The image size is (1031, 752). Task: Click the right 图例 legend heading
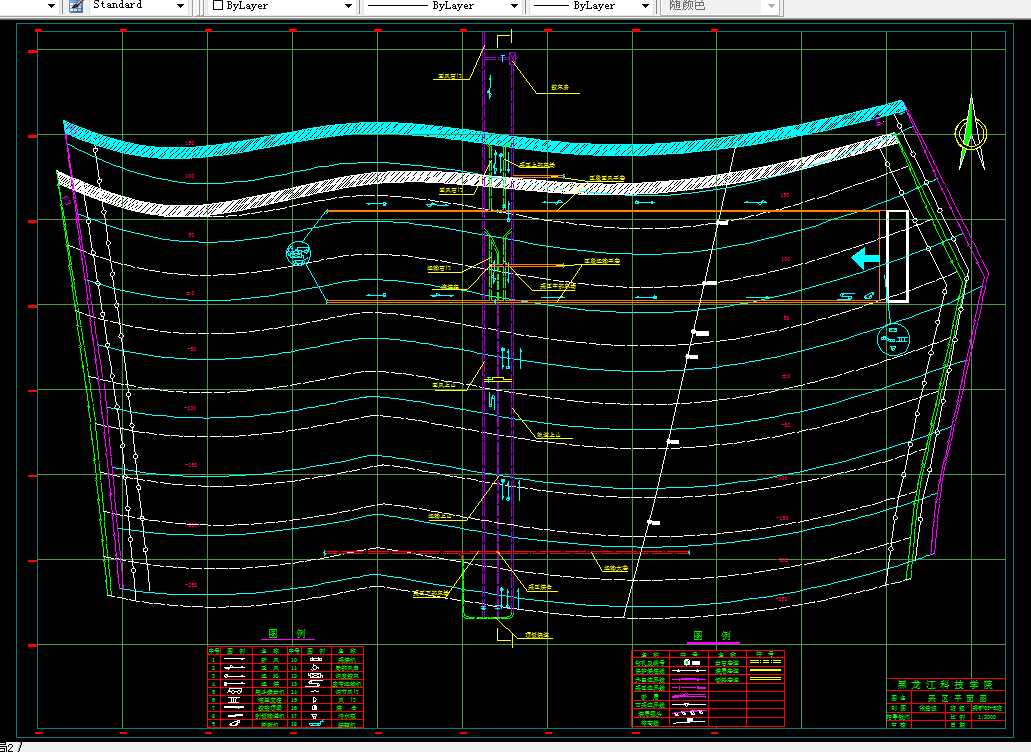(x=712, y=636)
